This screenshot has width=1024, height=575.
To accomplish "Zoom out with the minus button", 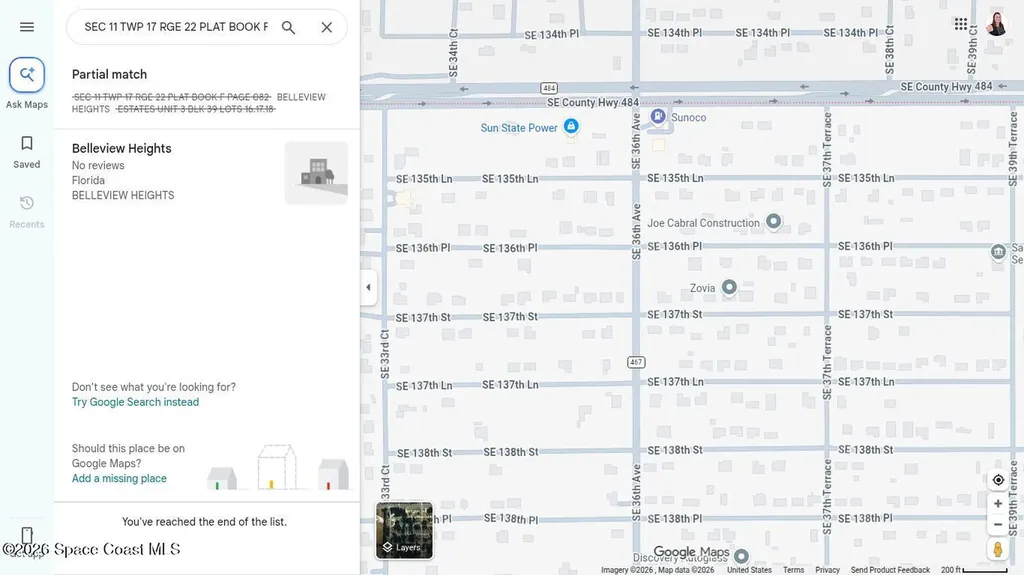I will (x=998, y=525).
